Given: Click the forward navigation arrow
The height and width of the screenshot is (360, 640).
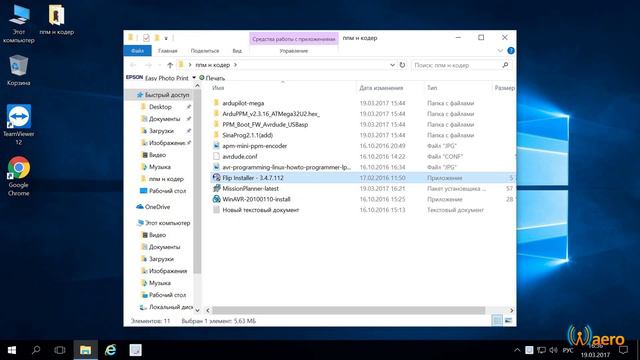Looking at the screenshot, I should [149, 65].
